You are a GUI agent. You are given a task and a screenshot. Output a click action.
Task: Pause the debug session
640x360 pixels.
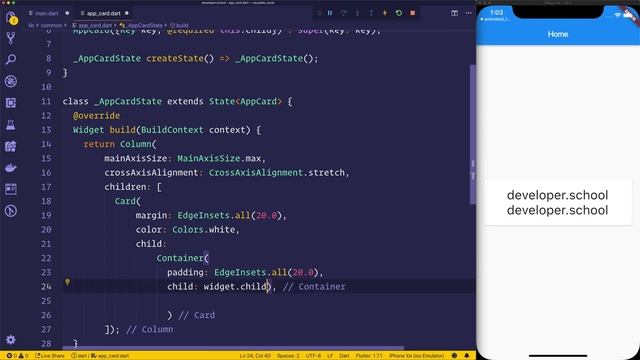click(x=330, y=13)
